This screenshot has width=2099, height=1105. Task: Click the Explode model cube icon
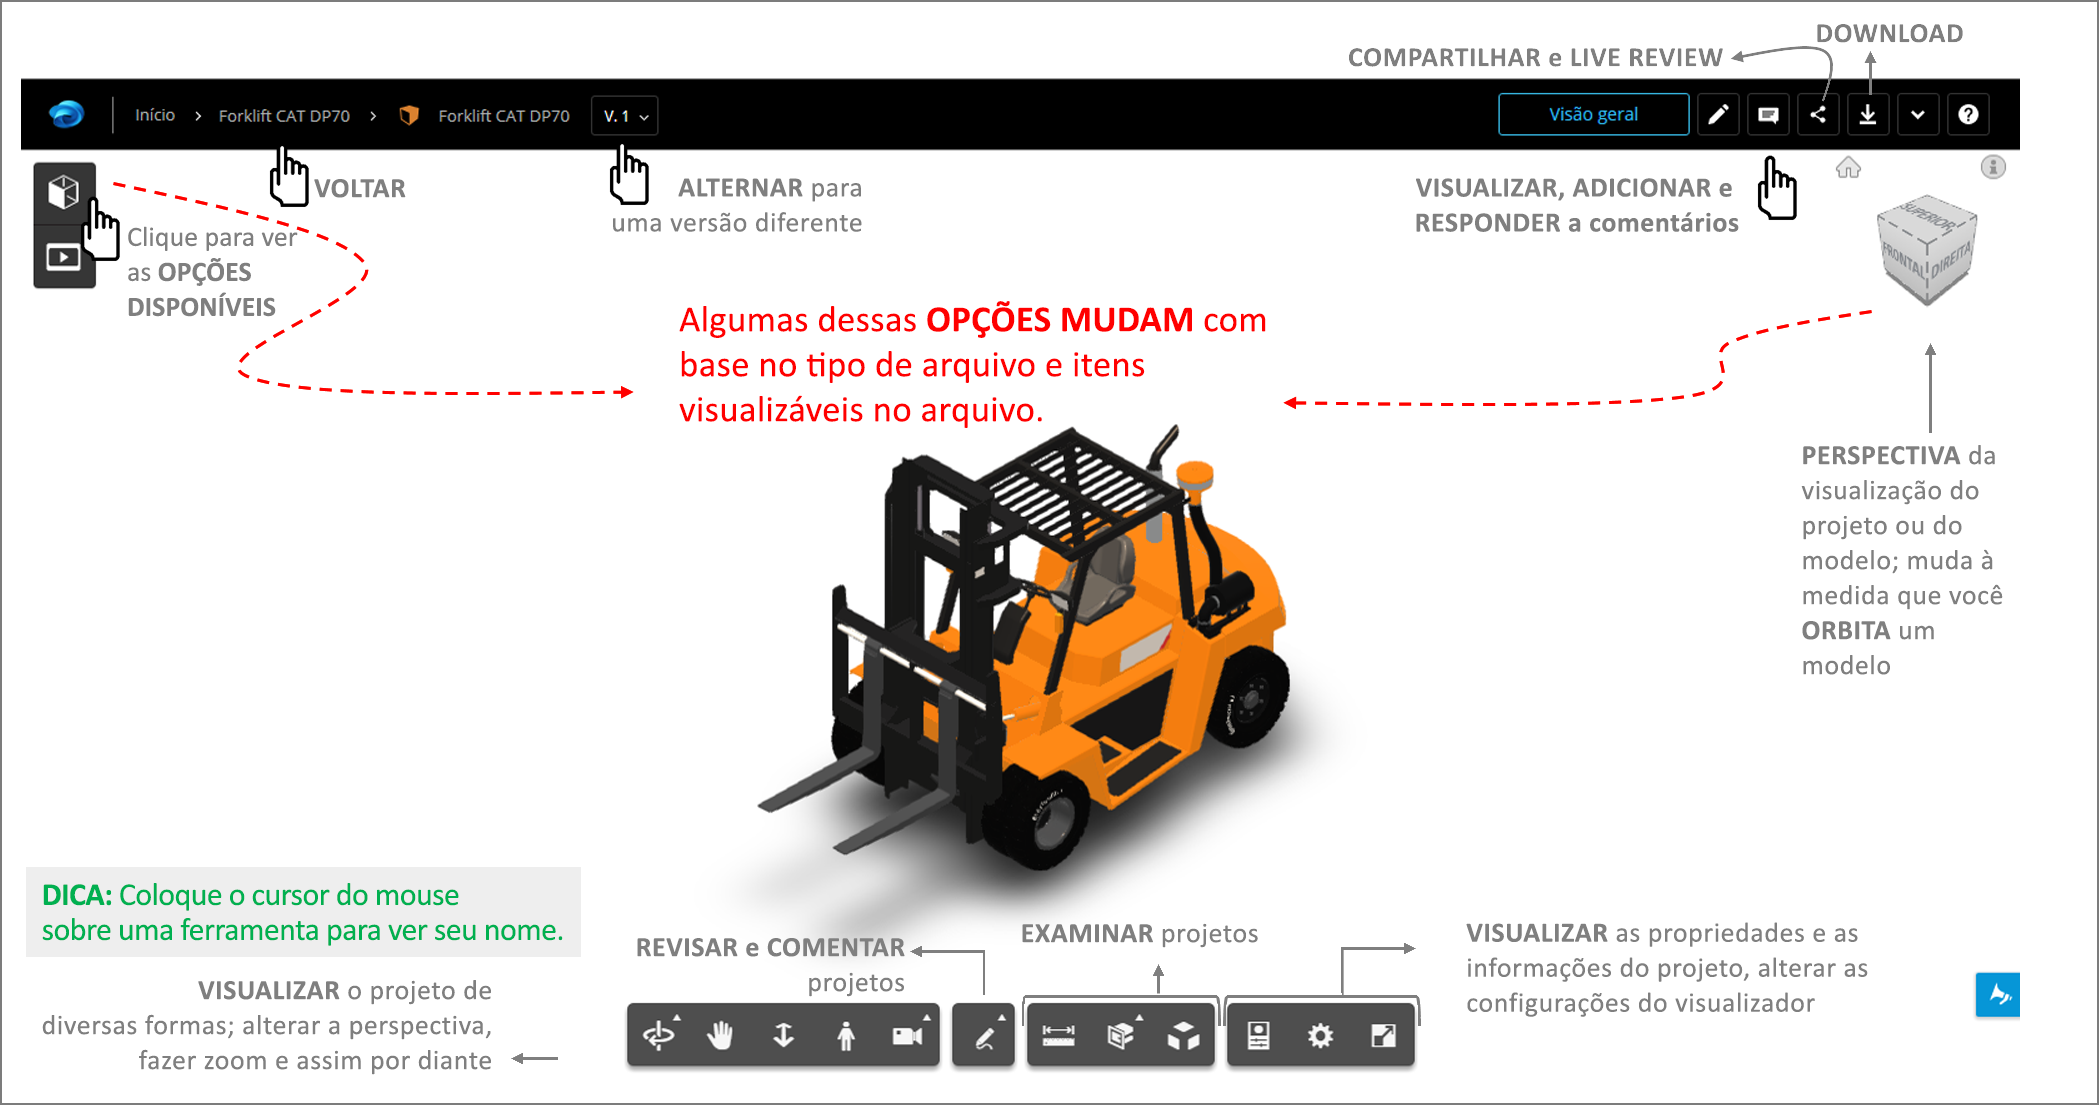[1183, 1036]
